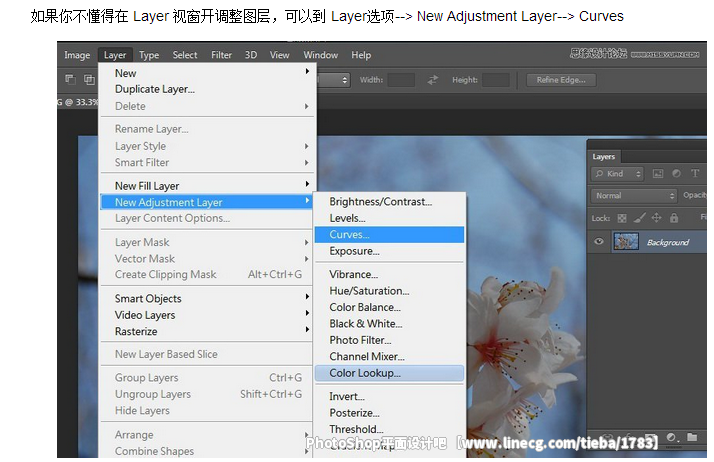Image resolution: width=714 pixels, height=462 pixels.
Task: Open the Help menu
Action: [x=361, y=55]
